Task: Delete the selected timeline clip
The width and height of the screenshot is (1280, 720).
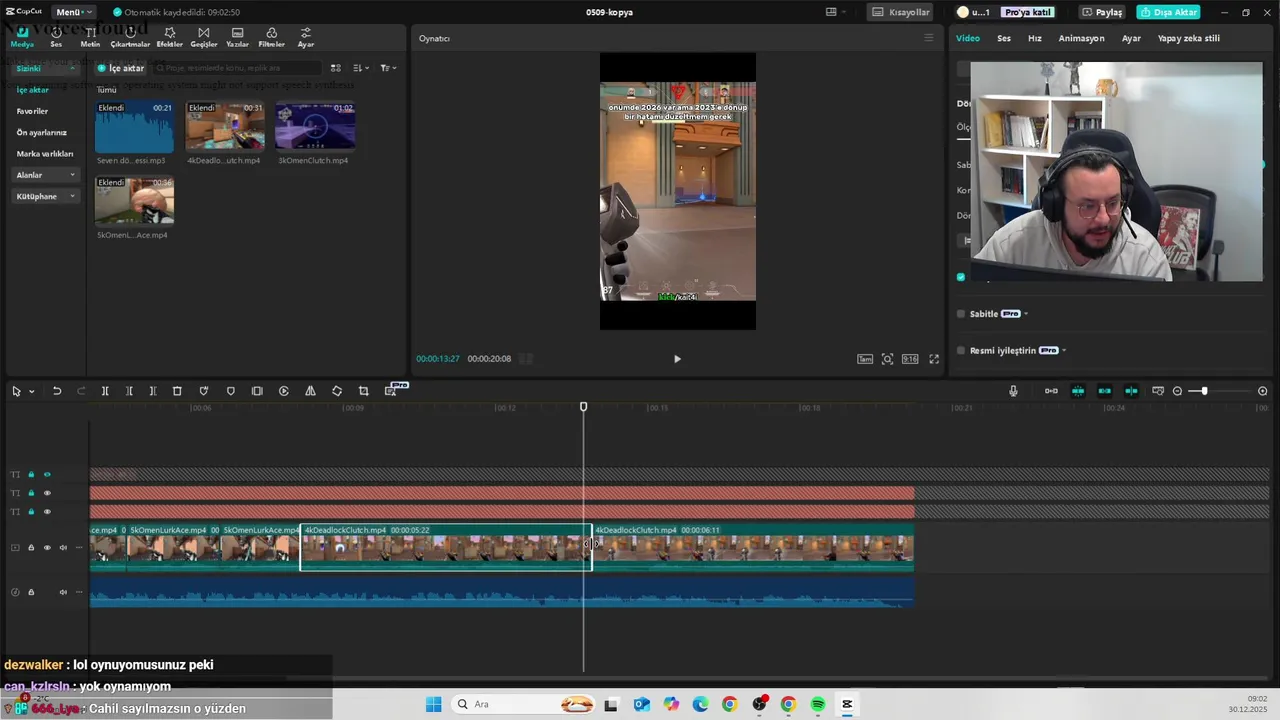Action: point(177,391)
